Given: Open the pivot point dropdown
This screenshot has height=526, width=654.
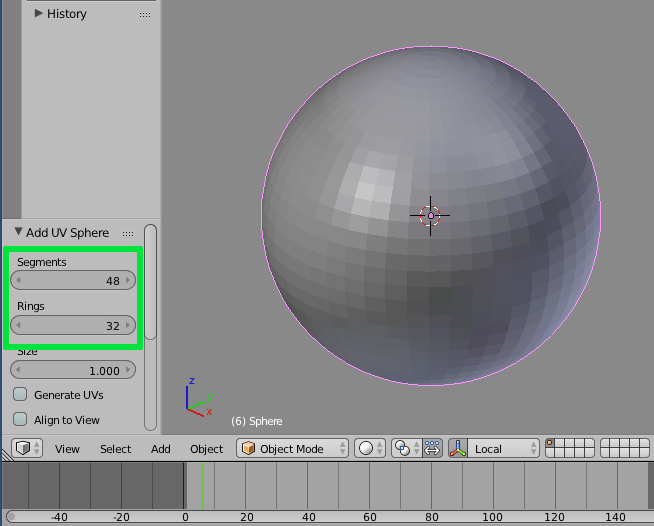Looking at the screenshot, I should [x=407, y=448].
